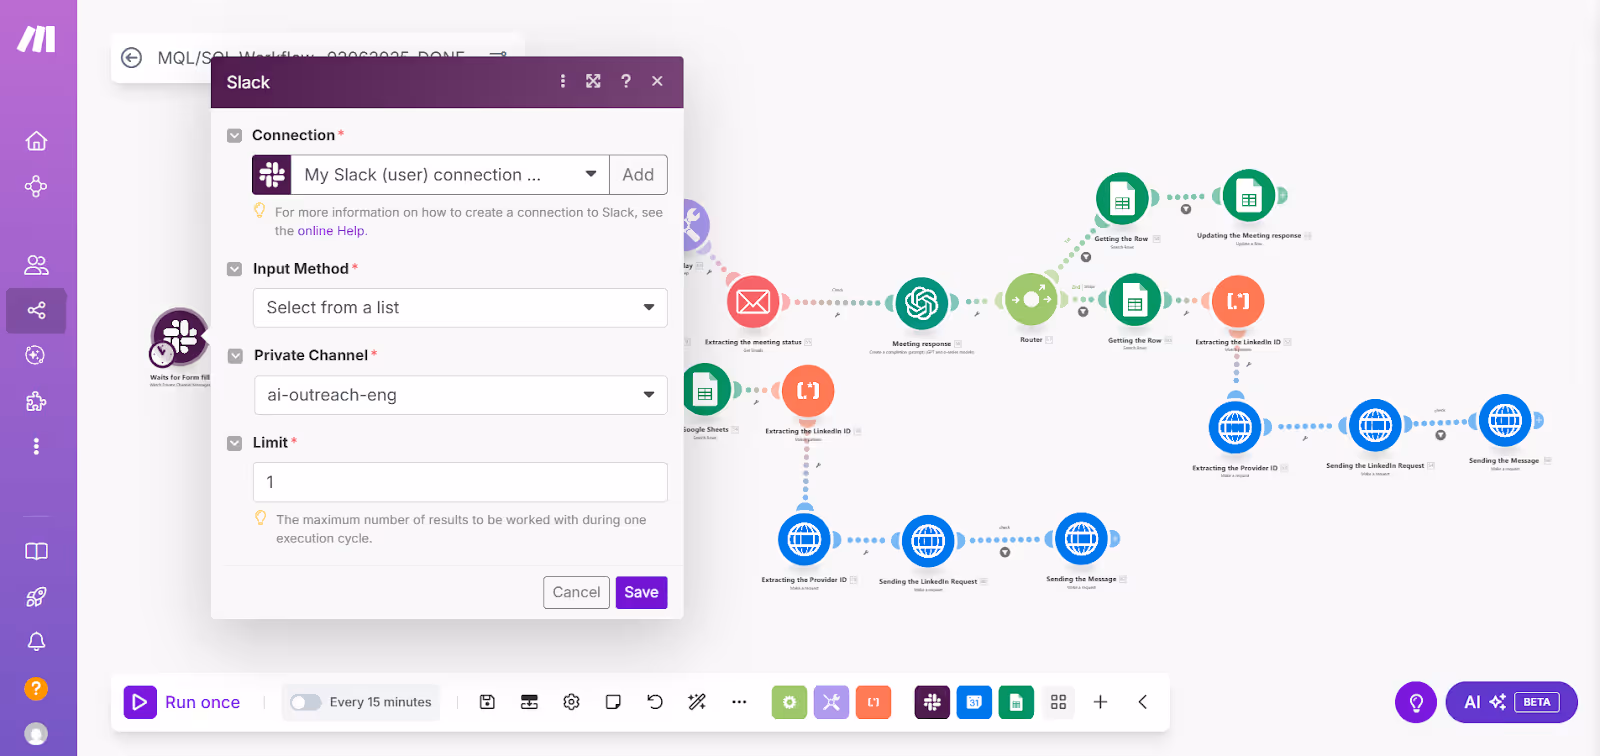This screenshot has height=756, width=1600.
Task: Go back using the scenario back arrow
Action: (131, 58)
